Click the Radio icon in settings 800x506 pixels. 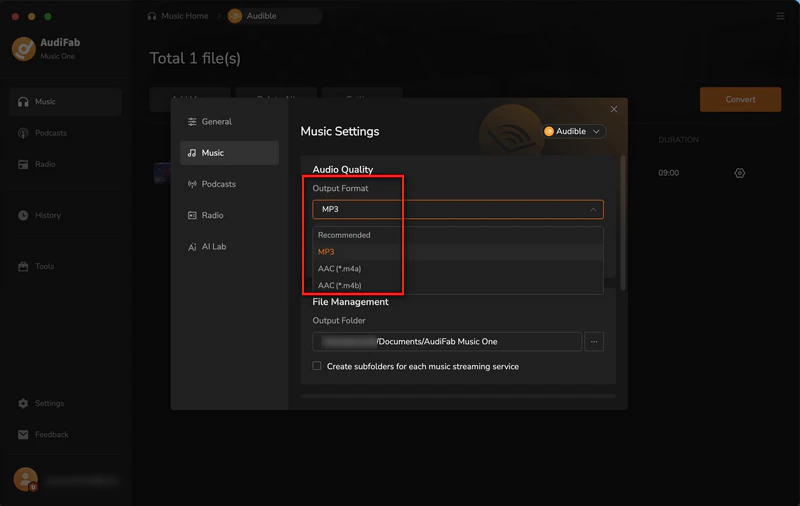[192, 215]
